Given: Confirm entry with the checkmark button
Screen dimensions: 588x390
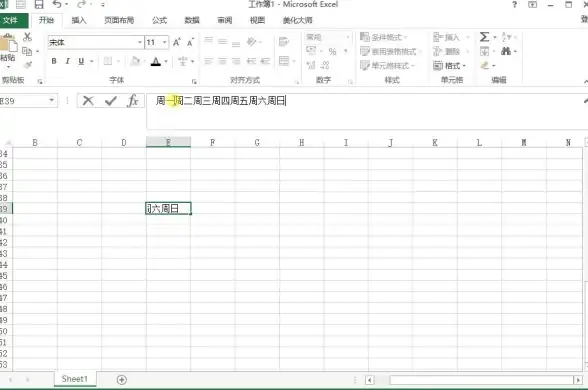Looking at the screenshot, I should tap(111, 100).
